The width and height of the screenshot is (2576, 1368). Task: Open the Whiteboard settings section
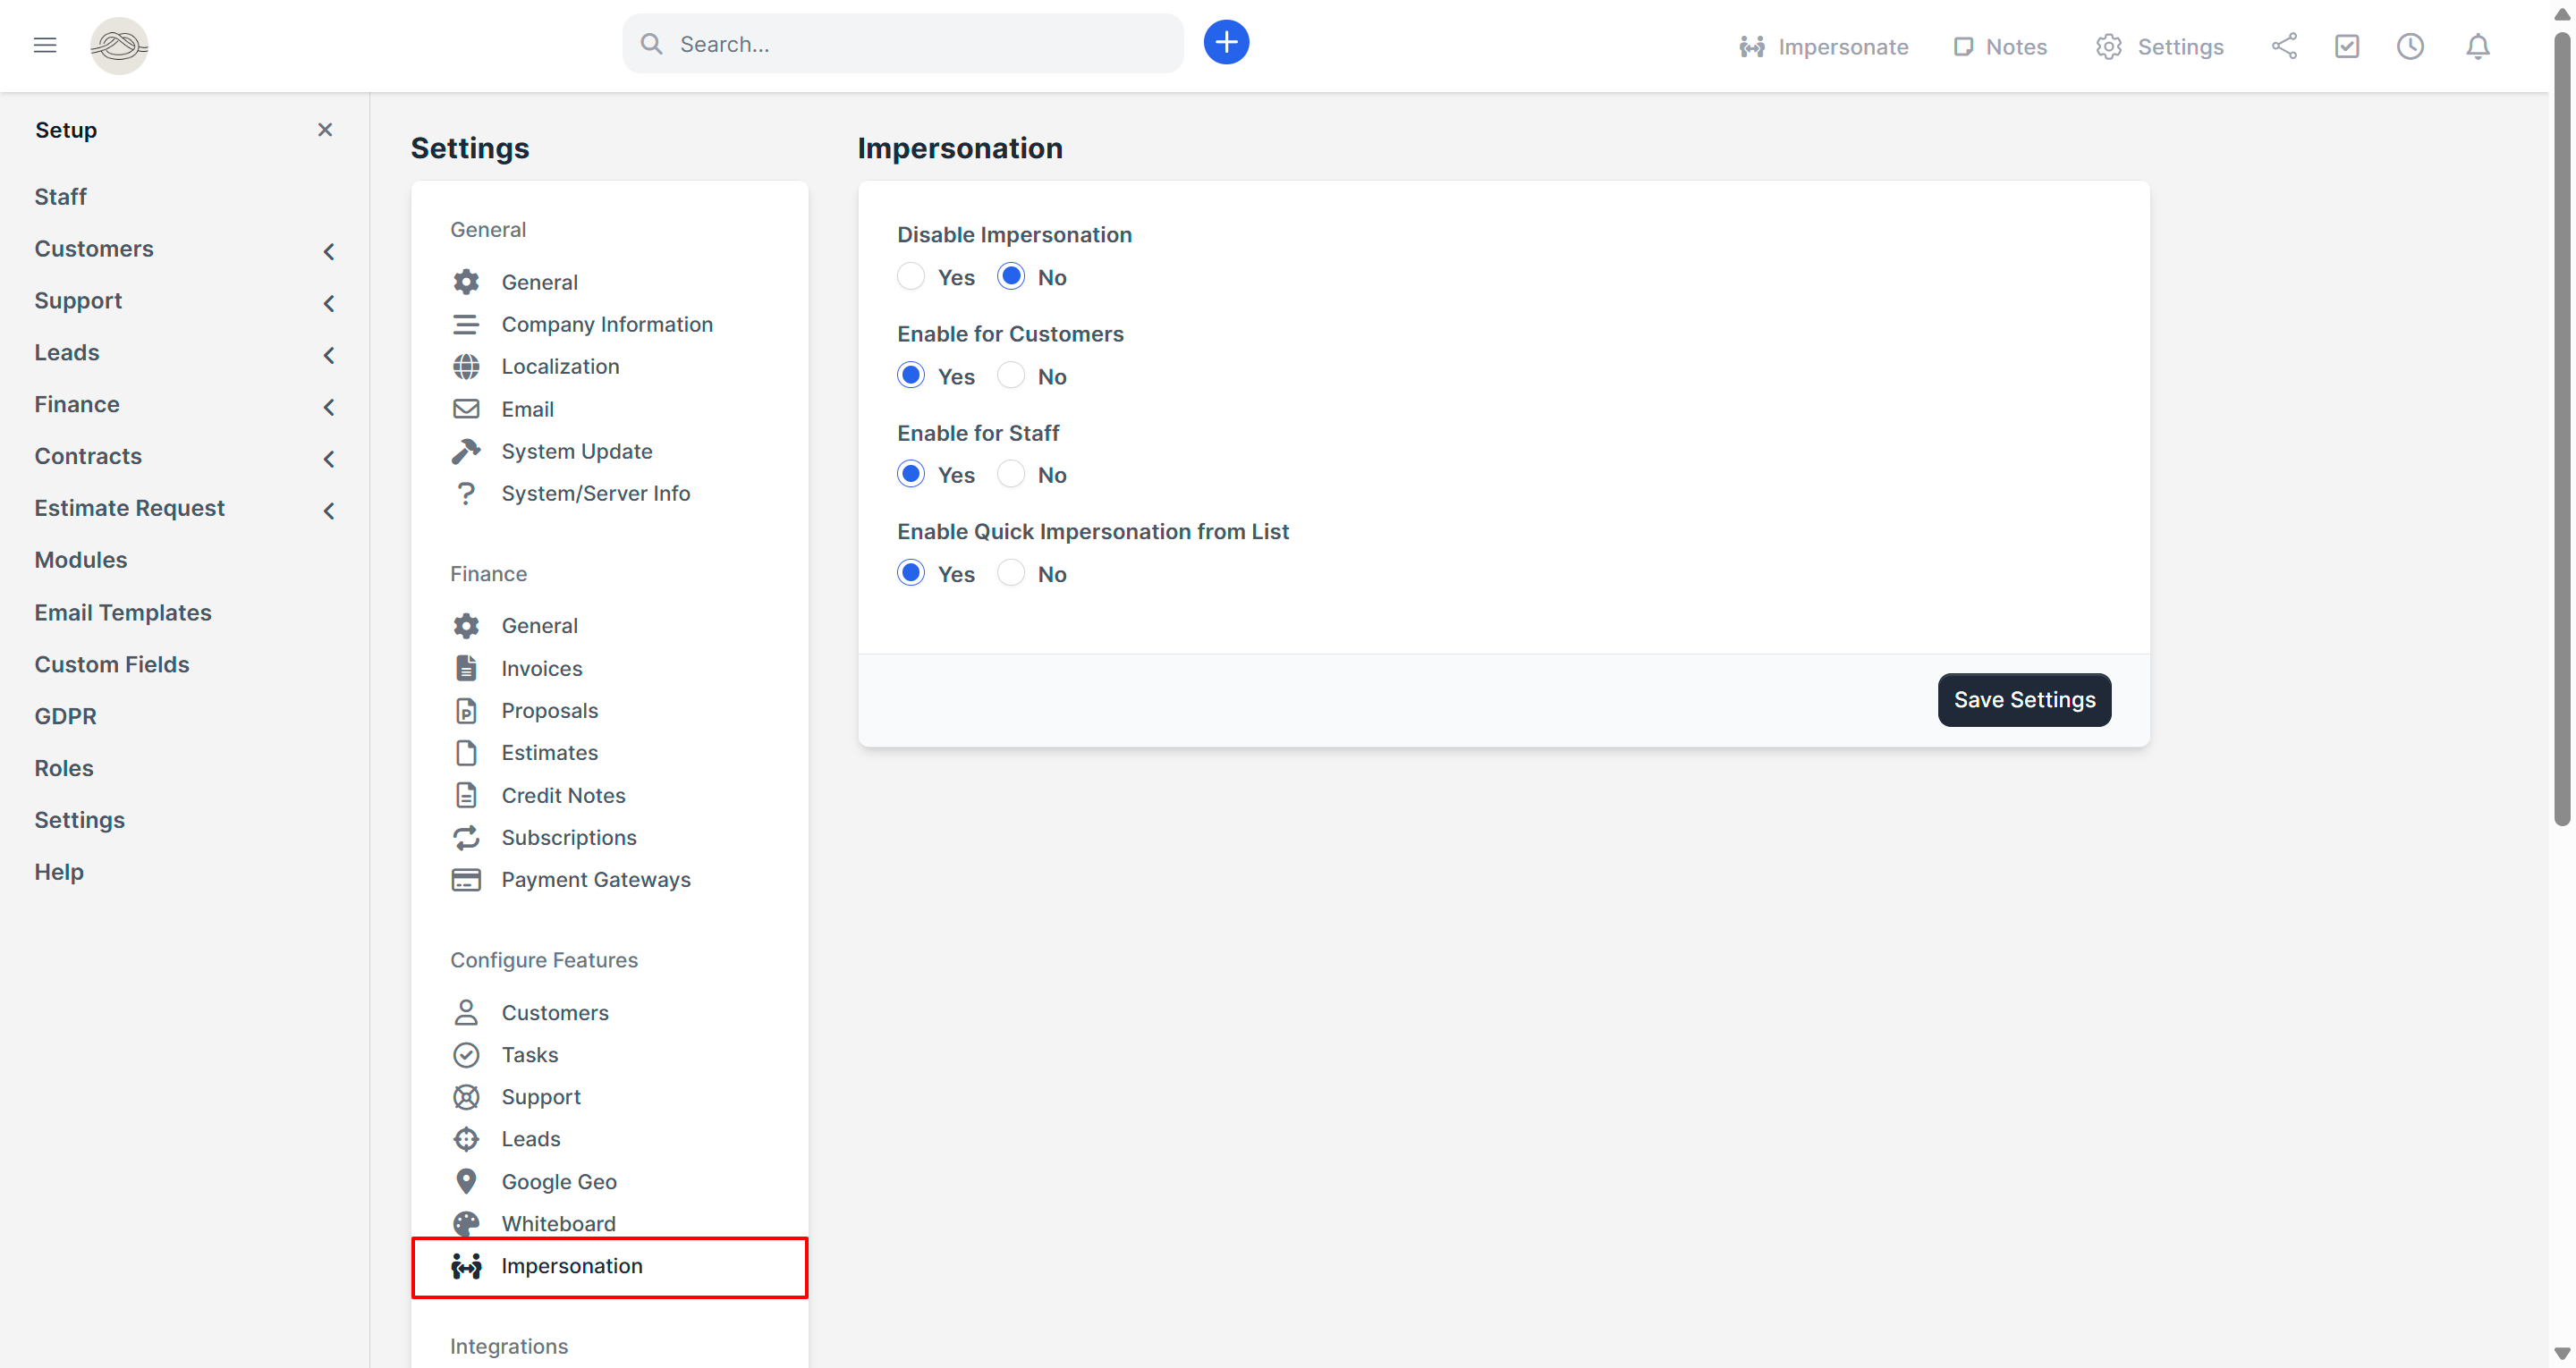click(558, 1223)
